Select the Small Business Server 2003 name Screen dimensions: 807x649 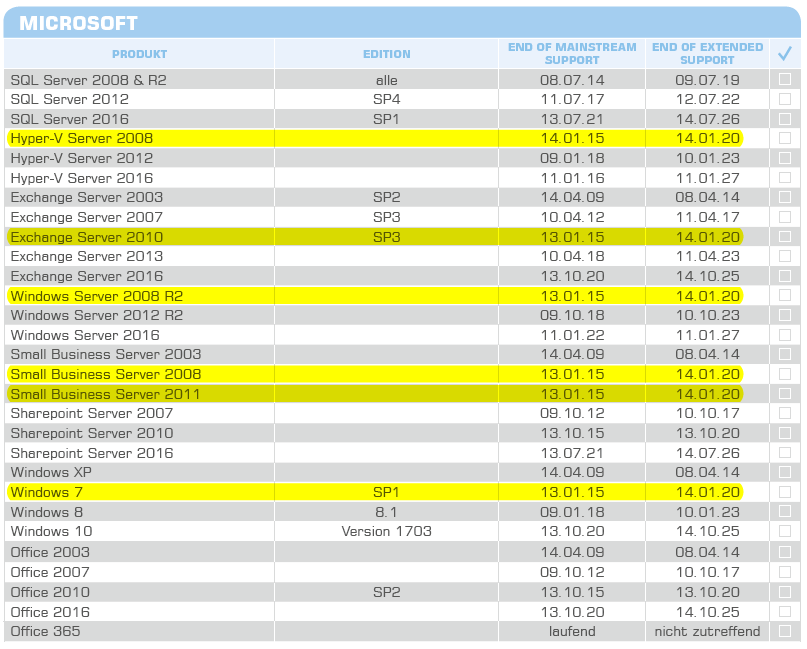click(x=106, y=354)
